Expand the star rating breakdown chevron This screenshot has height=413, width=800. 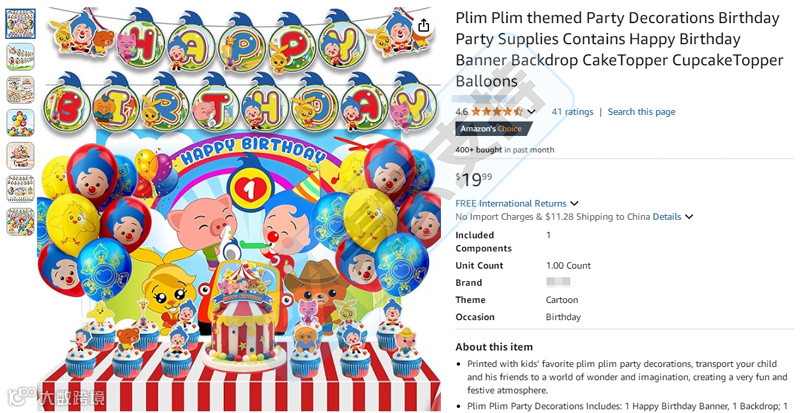531,112
